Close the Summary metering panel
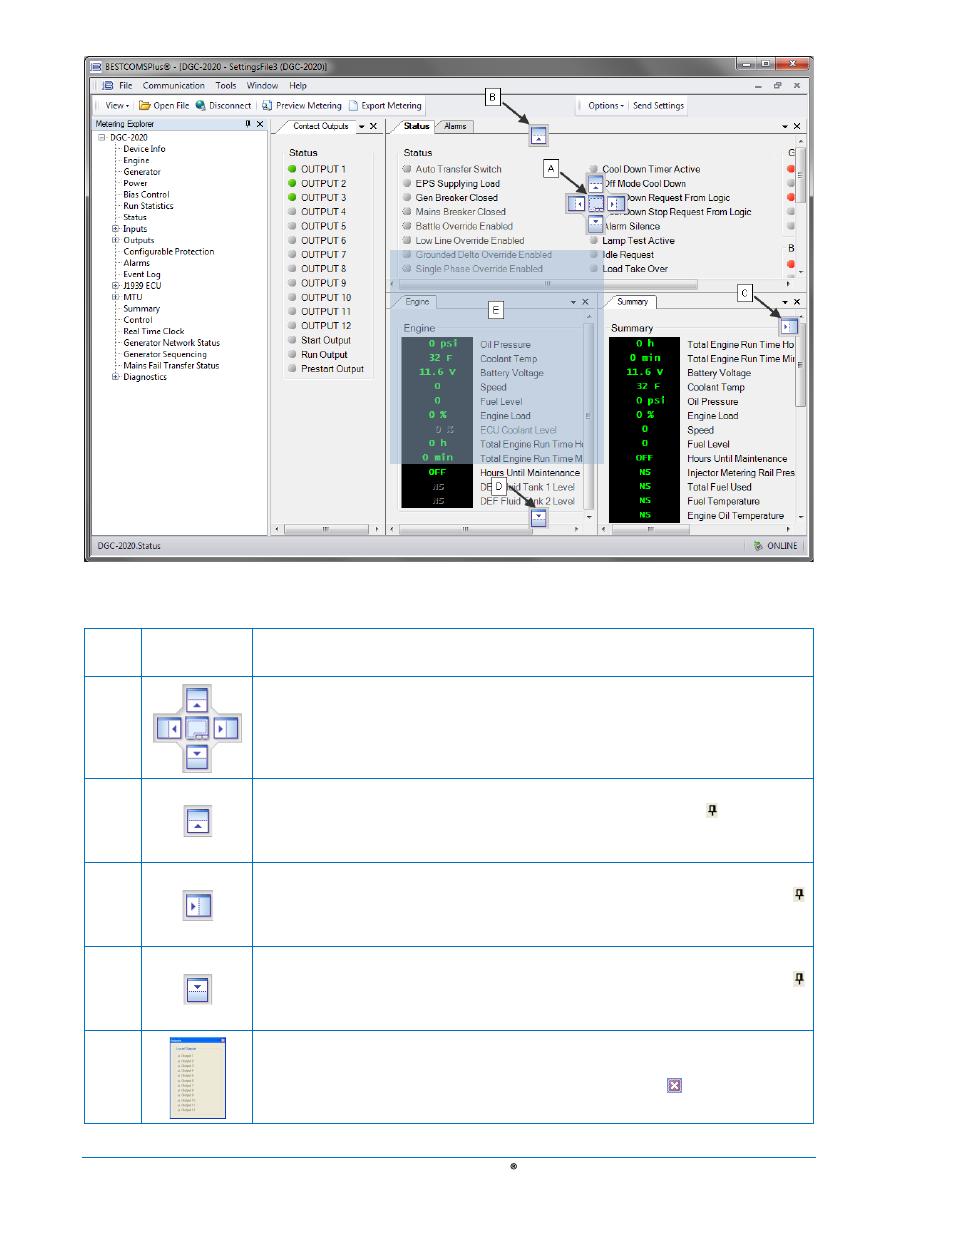The width and height of the screenshot is (954, 1235). point(797,302)
